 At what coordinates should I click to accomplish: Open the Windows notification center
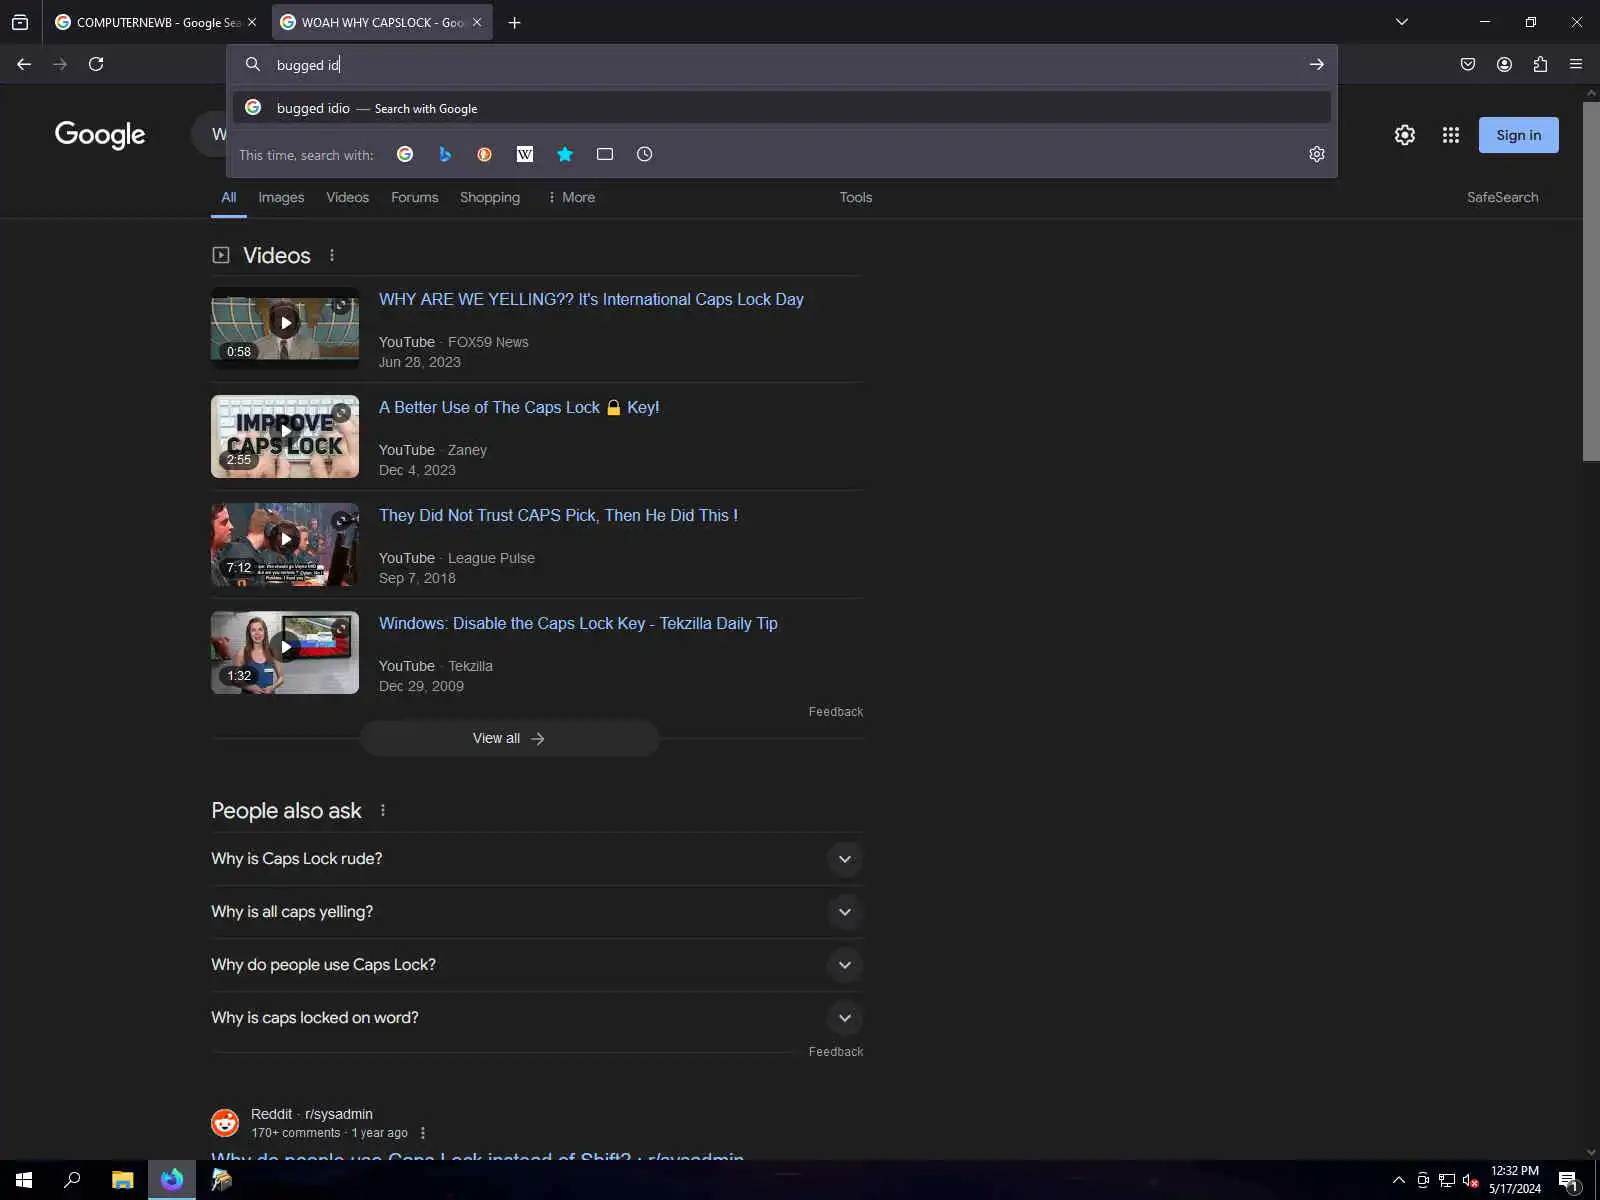pos(1568,1180)
